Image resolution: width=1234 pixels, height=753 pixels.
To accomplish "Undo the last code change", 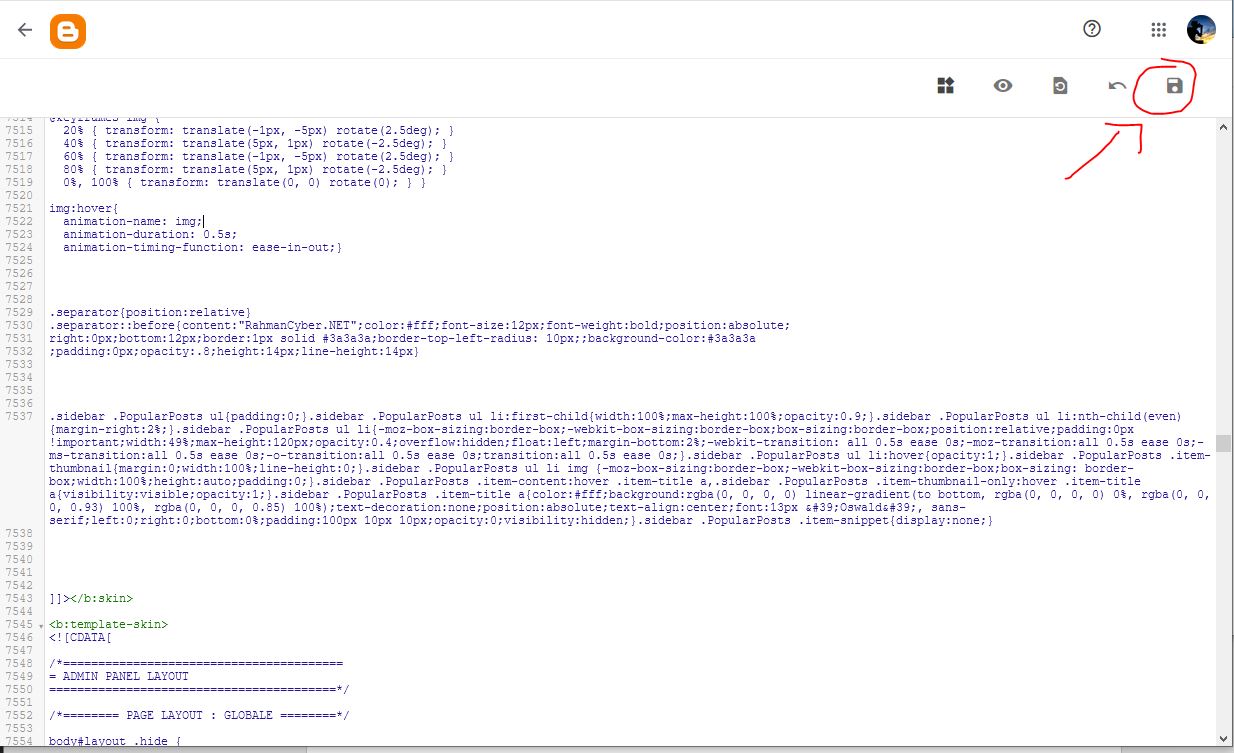I will tap(1116, 86).
